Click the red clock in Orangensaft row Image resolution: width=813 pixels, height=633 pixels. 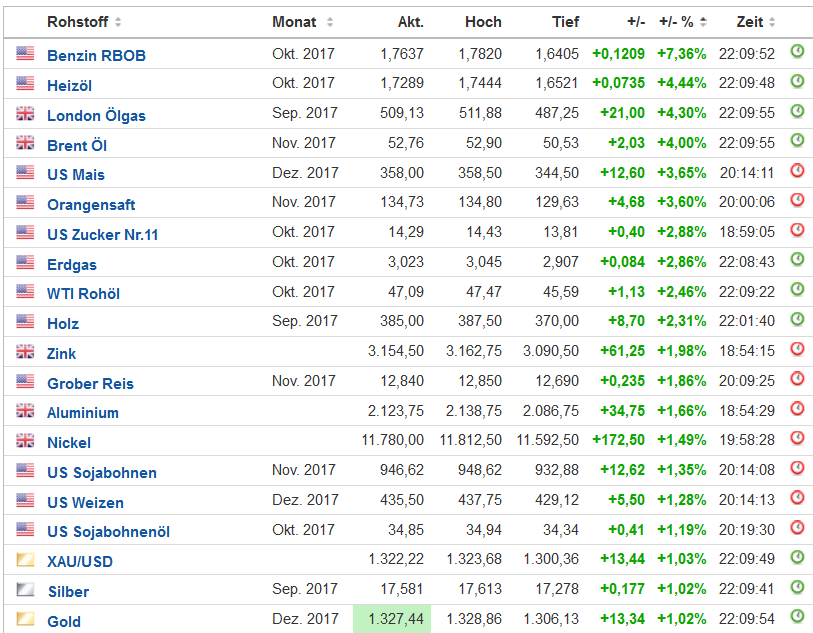click(x=797, y=200)
